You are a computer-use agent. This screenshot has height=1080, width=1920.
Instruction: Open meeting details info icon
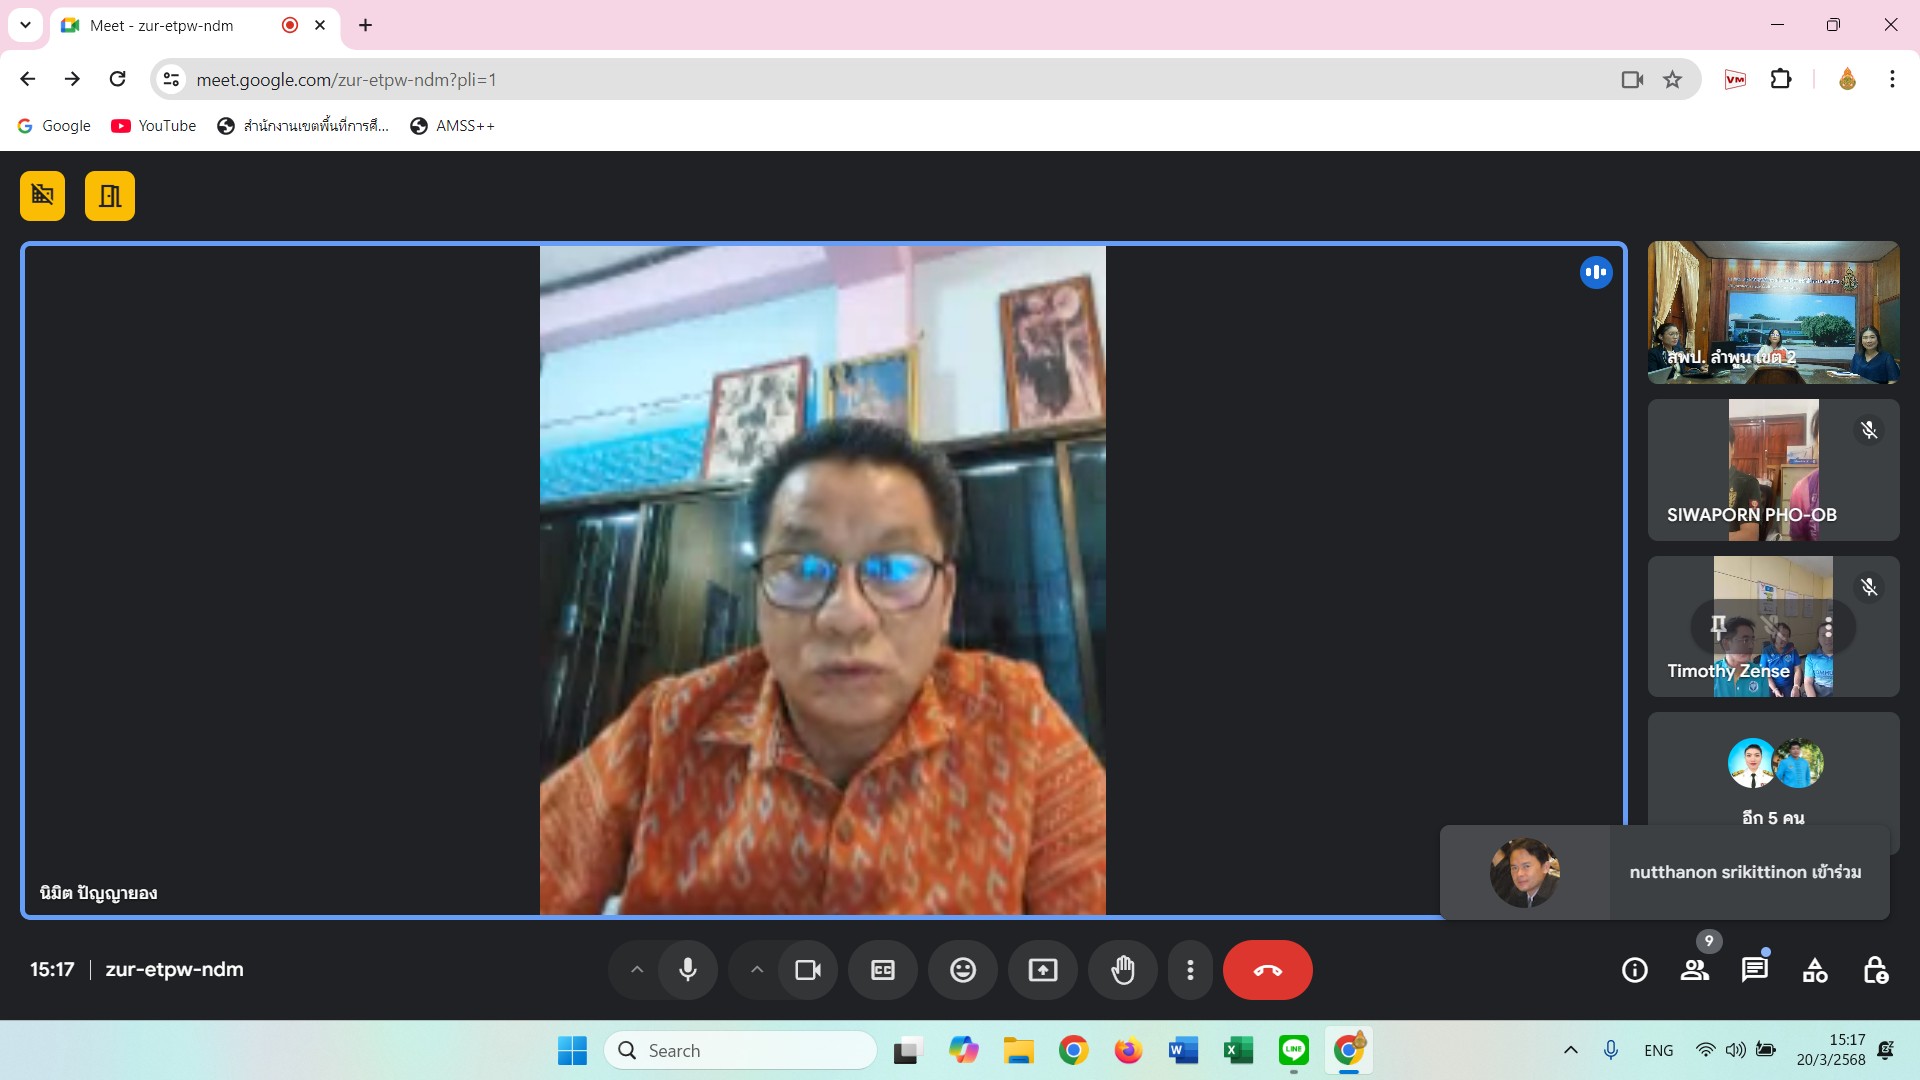[x=1634, y=970]
